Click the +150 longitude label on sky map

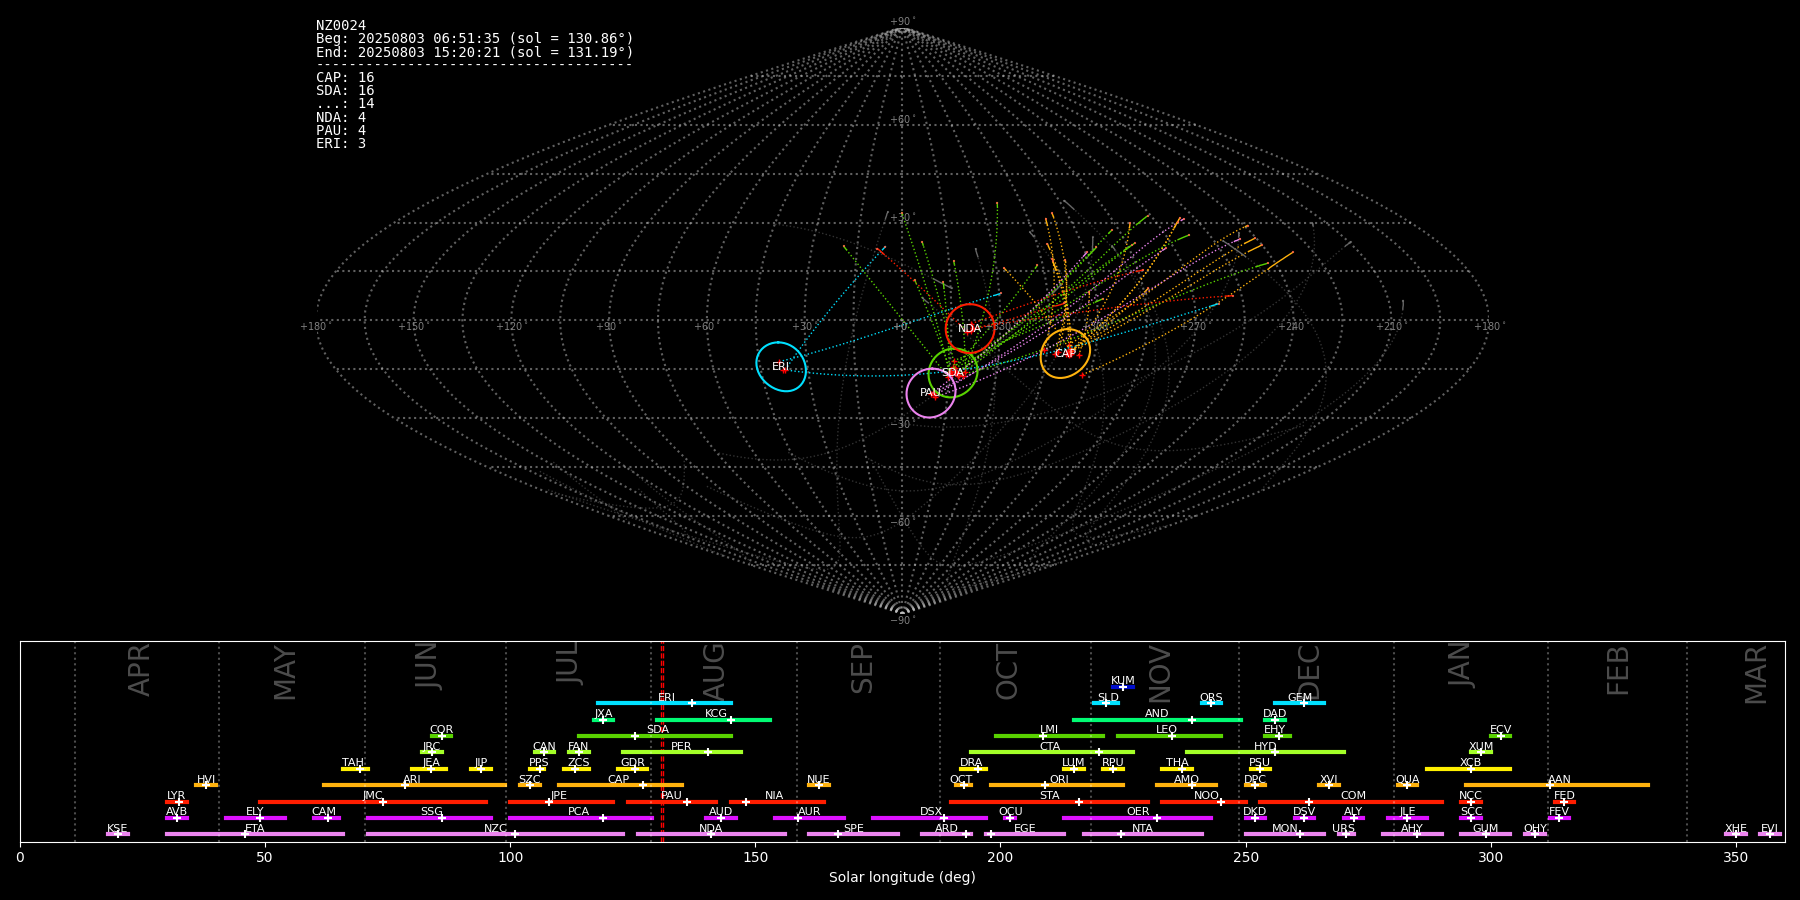pos(411,326)
